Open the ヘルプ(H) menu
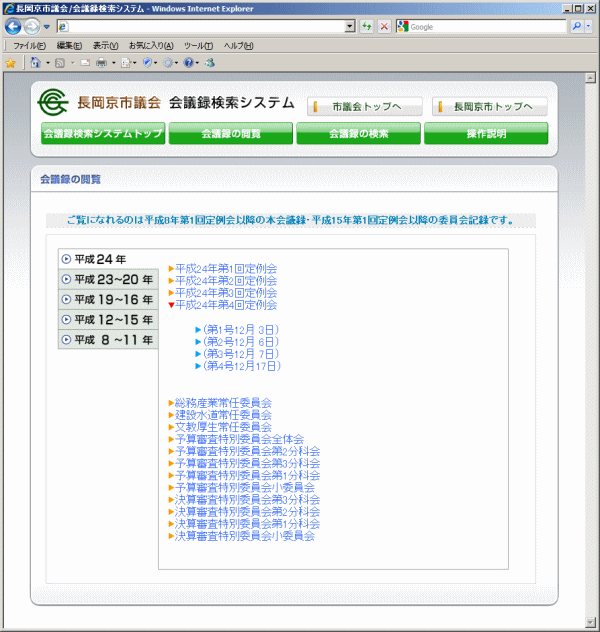Screen dimensions: 600x632 coord(239,46)
